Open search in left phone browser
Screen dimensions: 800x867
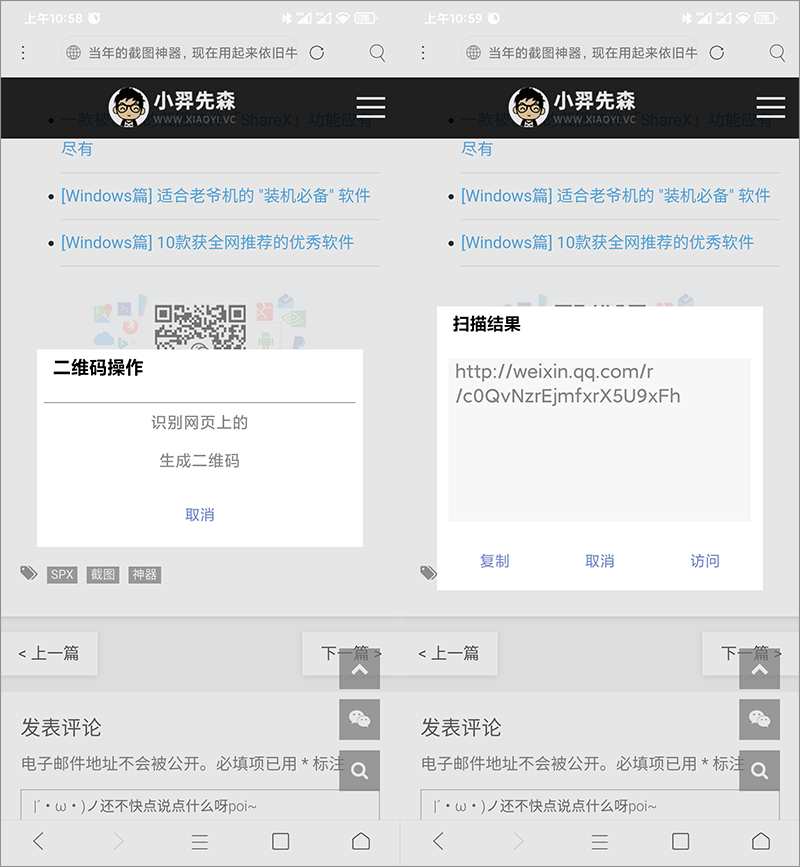point(378,53)
